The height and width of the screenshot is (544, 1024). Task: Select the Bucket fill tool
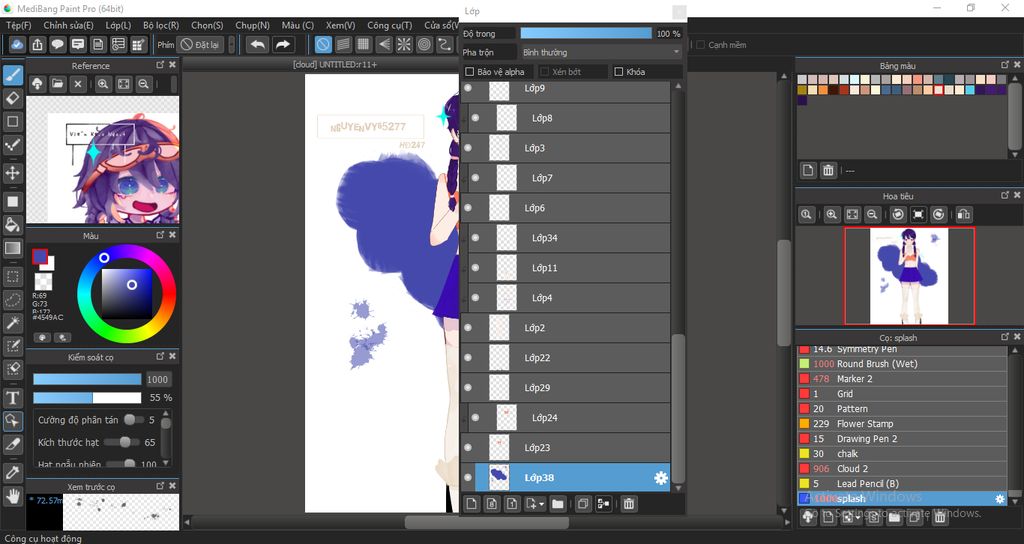[12, 225]
